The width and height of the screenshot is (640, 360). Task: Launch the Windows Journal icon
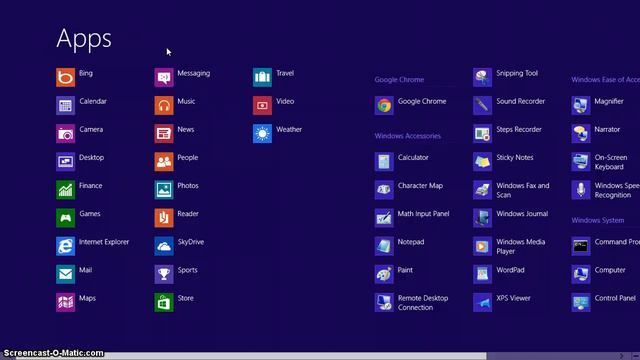[482, 218]
